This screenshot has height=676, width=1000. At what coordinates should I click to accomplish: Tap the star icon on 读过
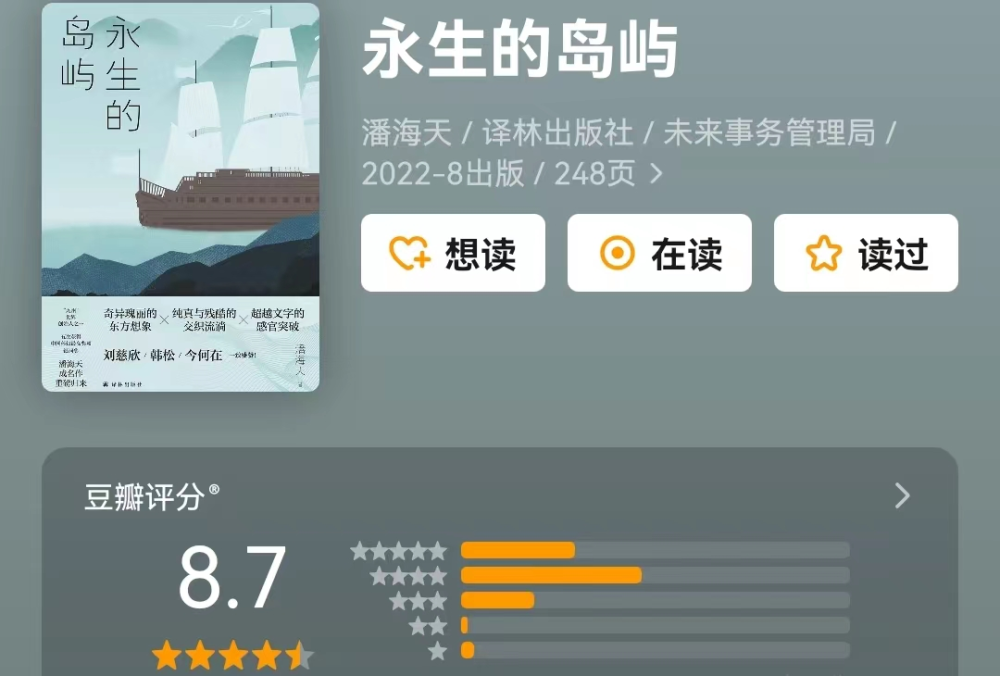pos(823,253)
